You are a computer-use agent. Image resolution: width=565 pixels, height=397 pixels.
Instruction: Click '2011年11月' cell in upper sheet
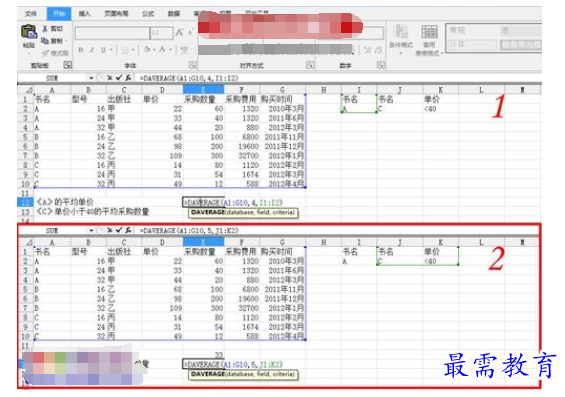[283, 137]
